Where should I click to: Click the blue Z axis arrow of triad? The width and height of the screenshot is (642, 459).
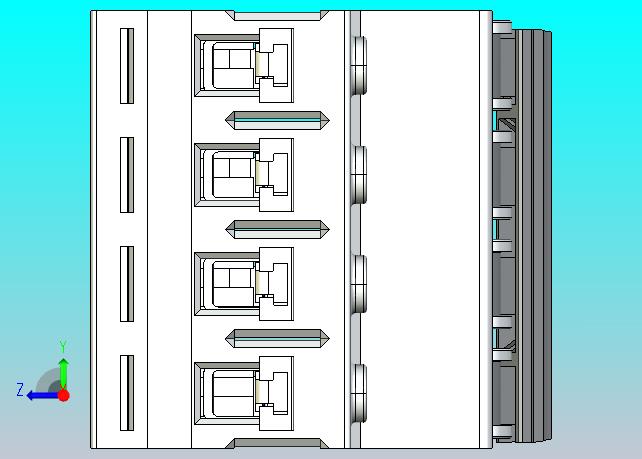(42, 396)
